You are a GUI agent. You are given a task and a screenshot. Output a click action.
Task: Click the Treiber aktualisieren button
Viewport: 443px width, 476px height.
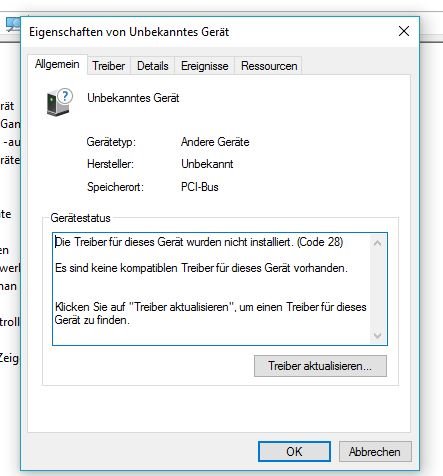coord(320,366)
